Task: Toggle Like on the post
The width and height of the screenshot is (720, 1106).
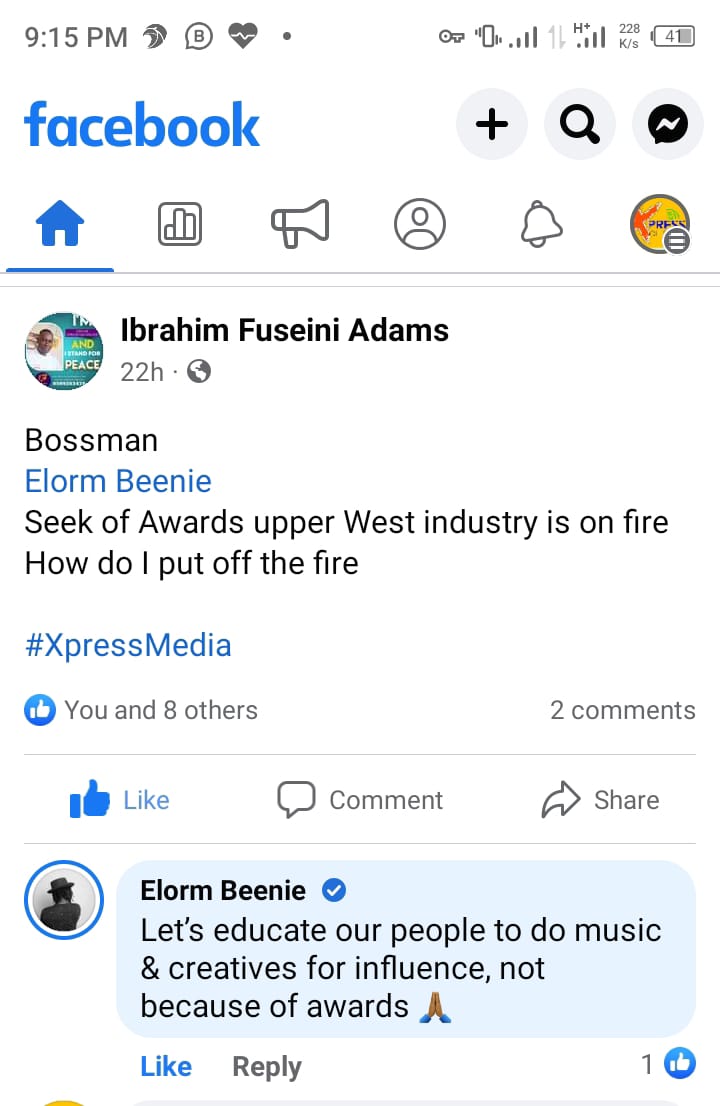Action: point(120,800)
